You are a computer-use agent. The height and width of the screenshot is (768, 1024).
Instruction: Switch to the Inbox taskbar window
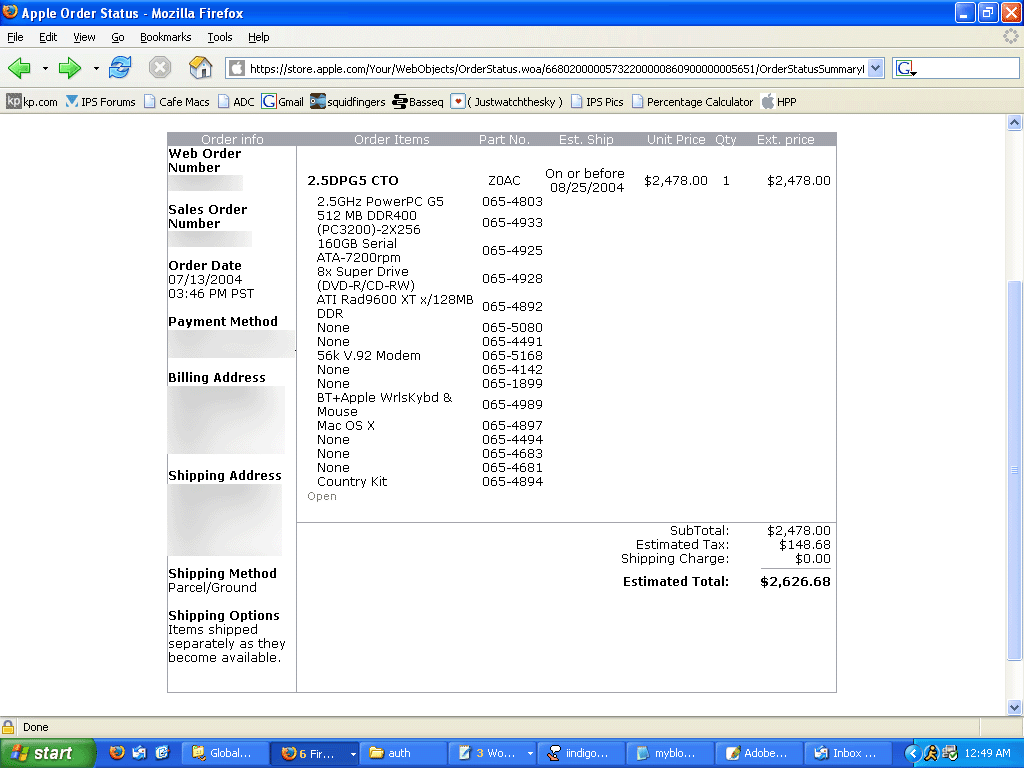click(x=848, y=753)
